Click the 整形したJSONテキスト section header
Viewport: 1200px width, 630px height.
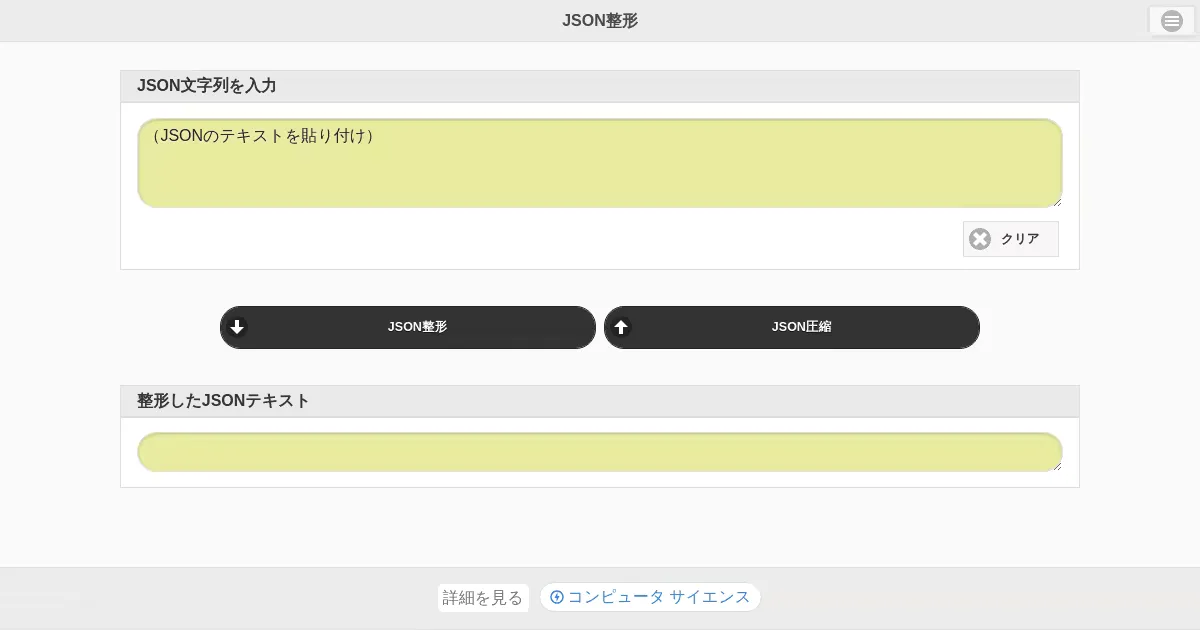point(224,401)
